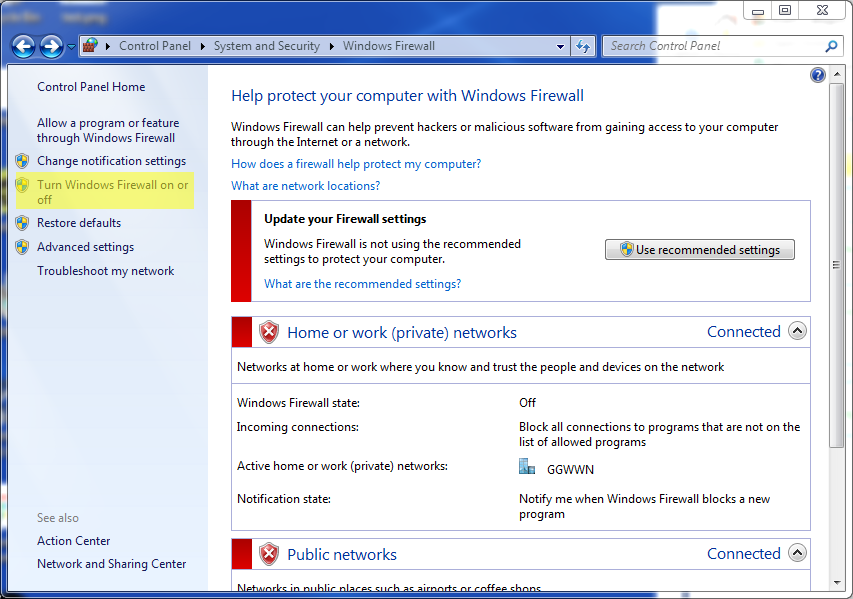Screen dimensions: 853x599
Task: Open Action Center link
Action: pos(73,541)
